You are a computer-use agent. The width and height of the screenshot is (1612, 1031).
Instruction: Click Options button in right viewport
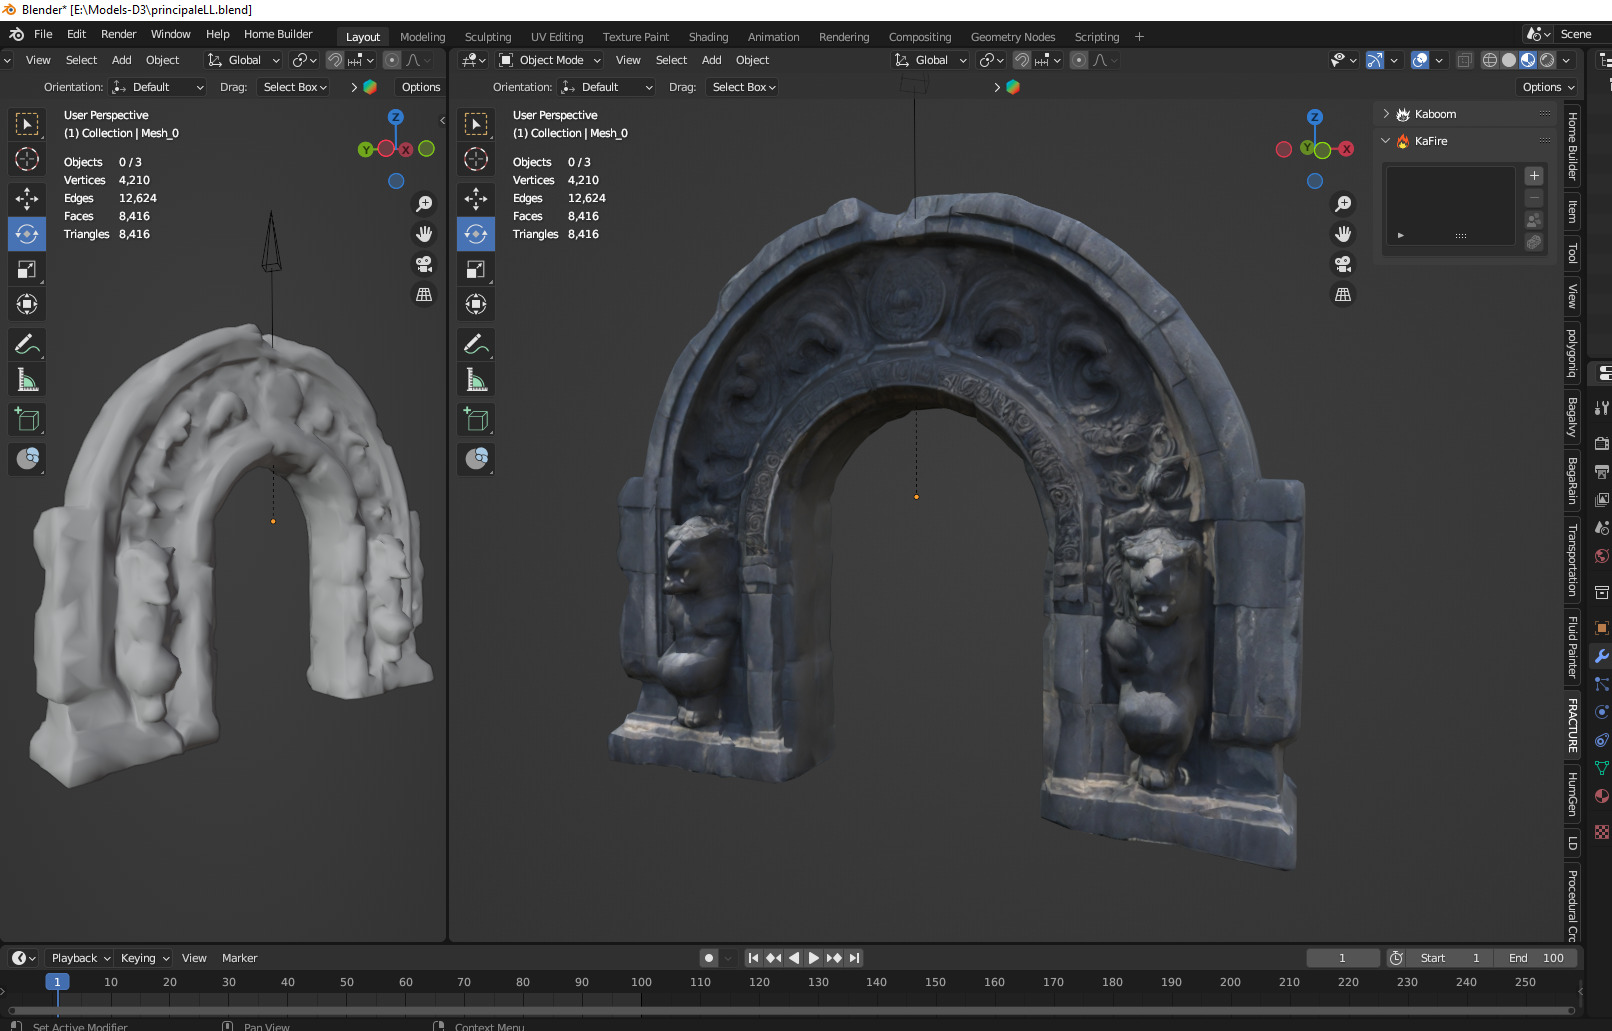(1548, 87)
